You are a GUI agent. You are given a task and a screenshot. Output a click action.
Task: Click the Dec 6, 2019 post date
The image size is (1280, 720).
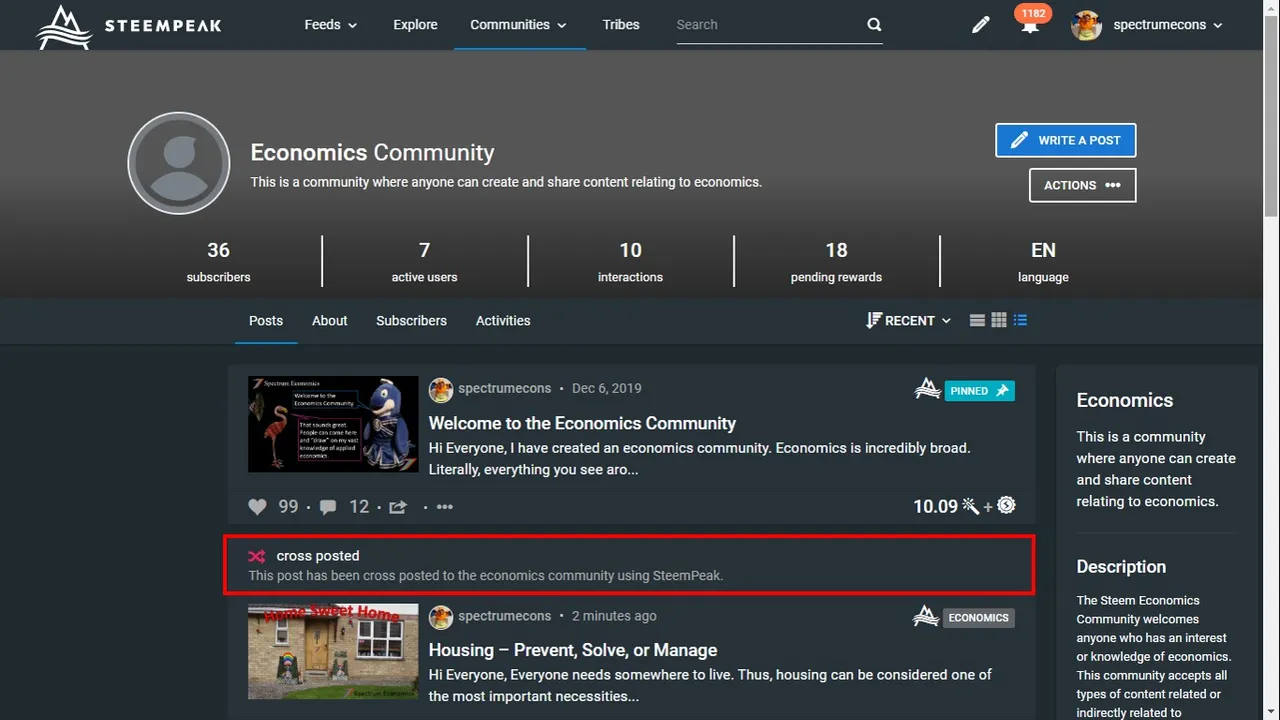607,389
